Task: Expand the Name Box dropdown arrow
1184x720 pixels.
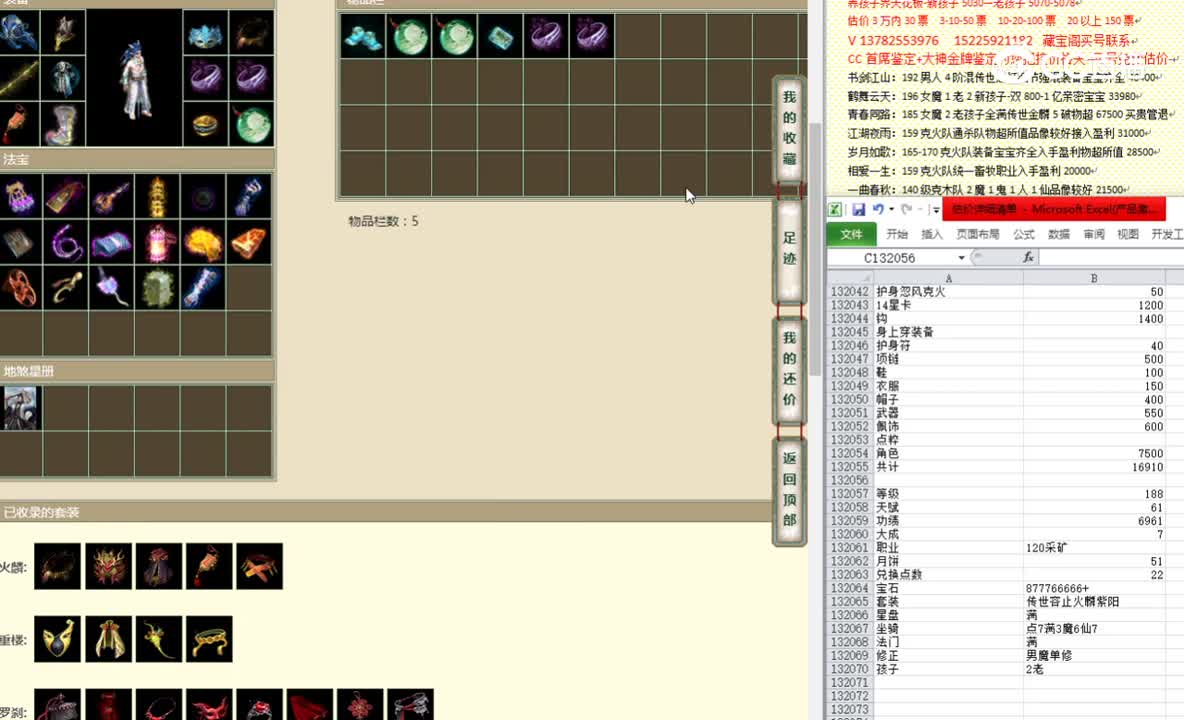Action: coord(961,258)
